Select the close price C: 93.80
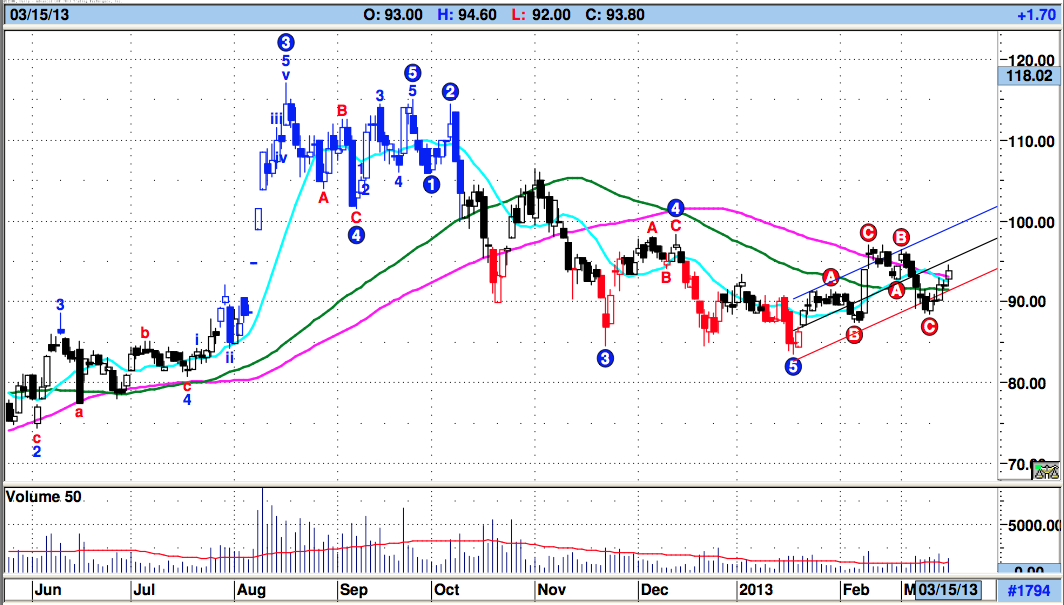The height and width of the screenshot is (605, 1064). 615,14
